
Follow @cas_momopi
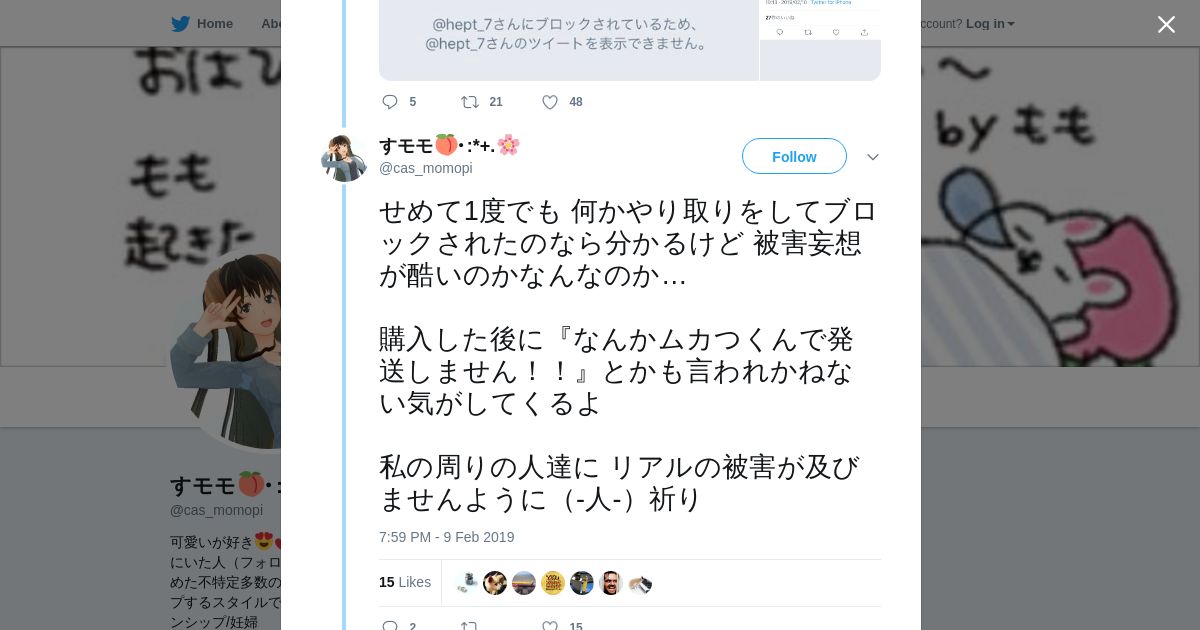point(794,157)
